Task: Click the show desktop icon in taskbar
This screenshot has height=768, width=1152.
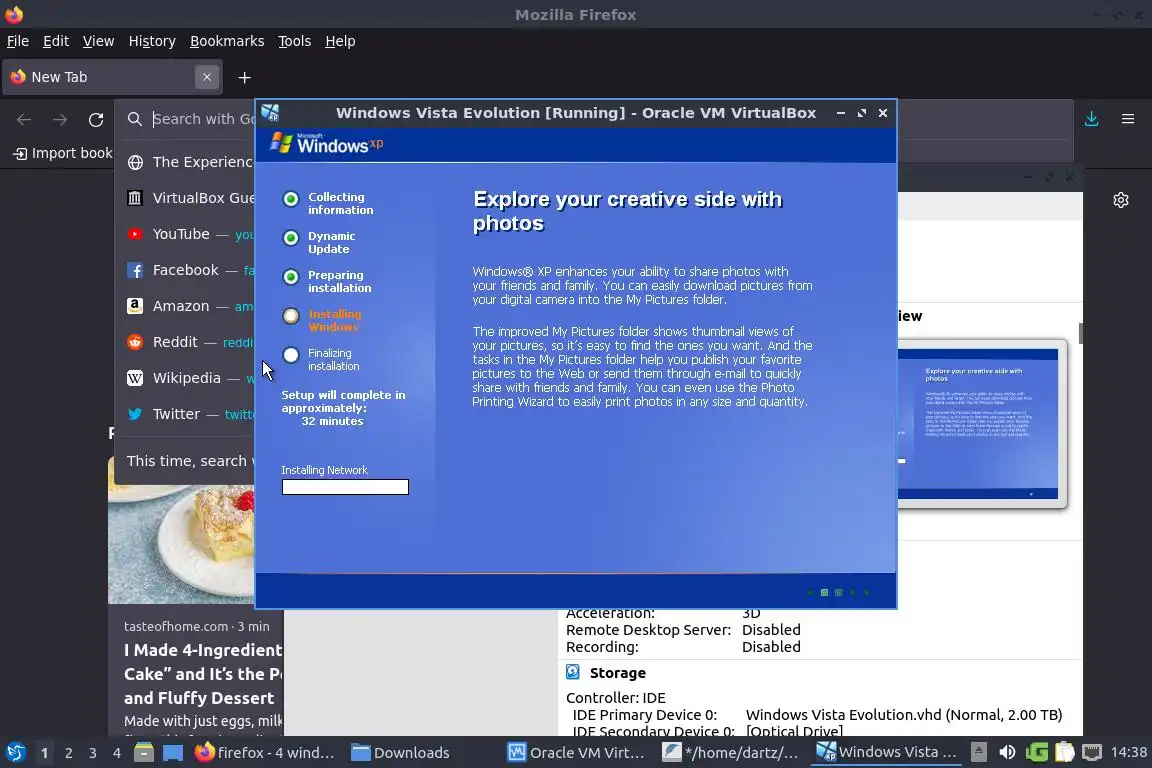Action: 173,753
